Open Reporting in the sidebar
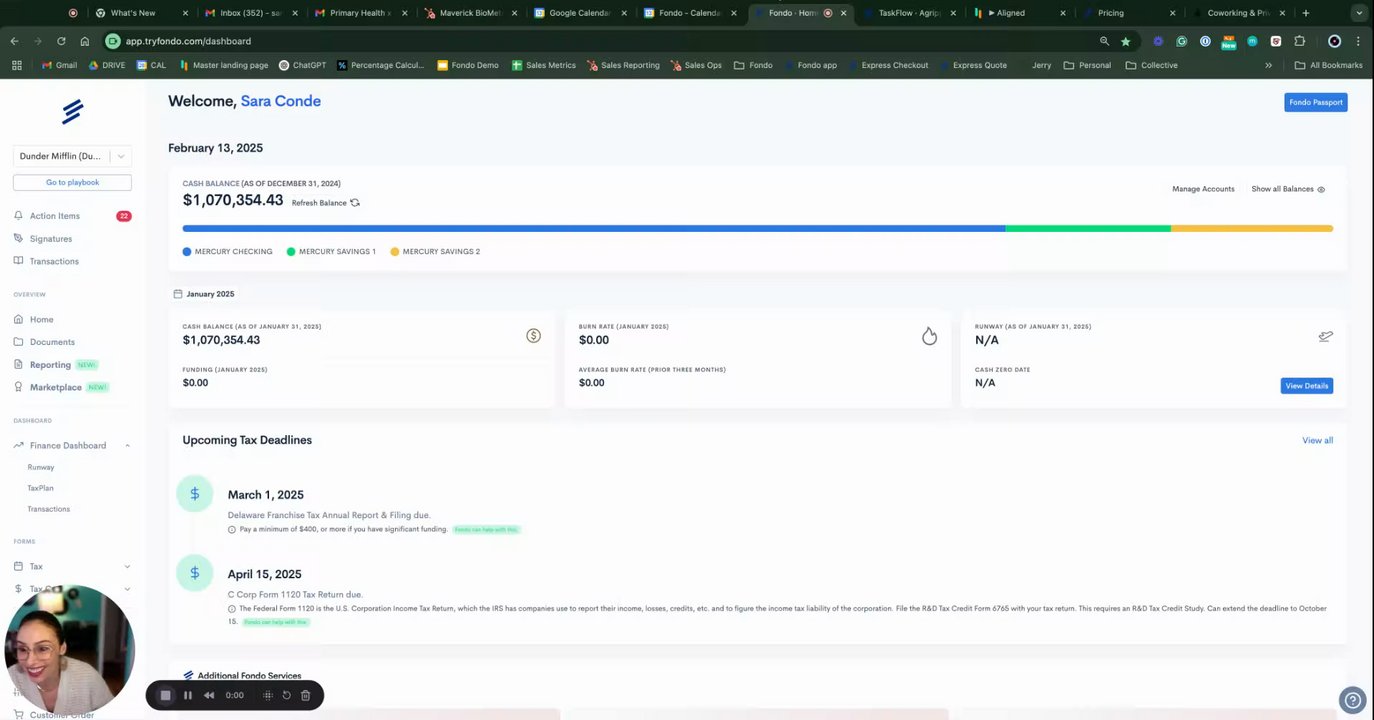The height and width of the screenshot is (720, 1374). [50, 365]
